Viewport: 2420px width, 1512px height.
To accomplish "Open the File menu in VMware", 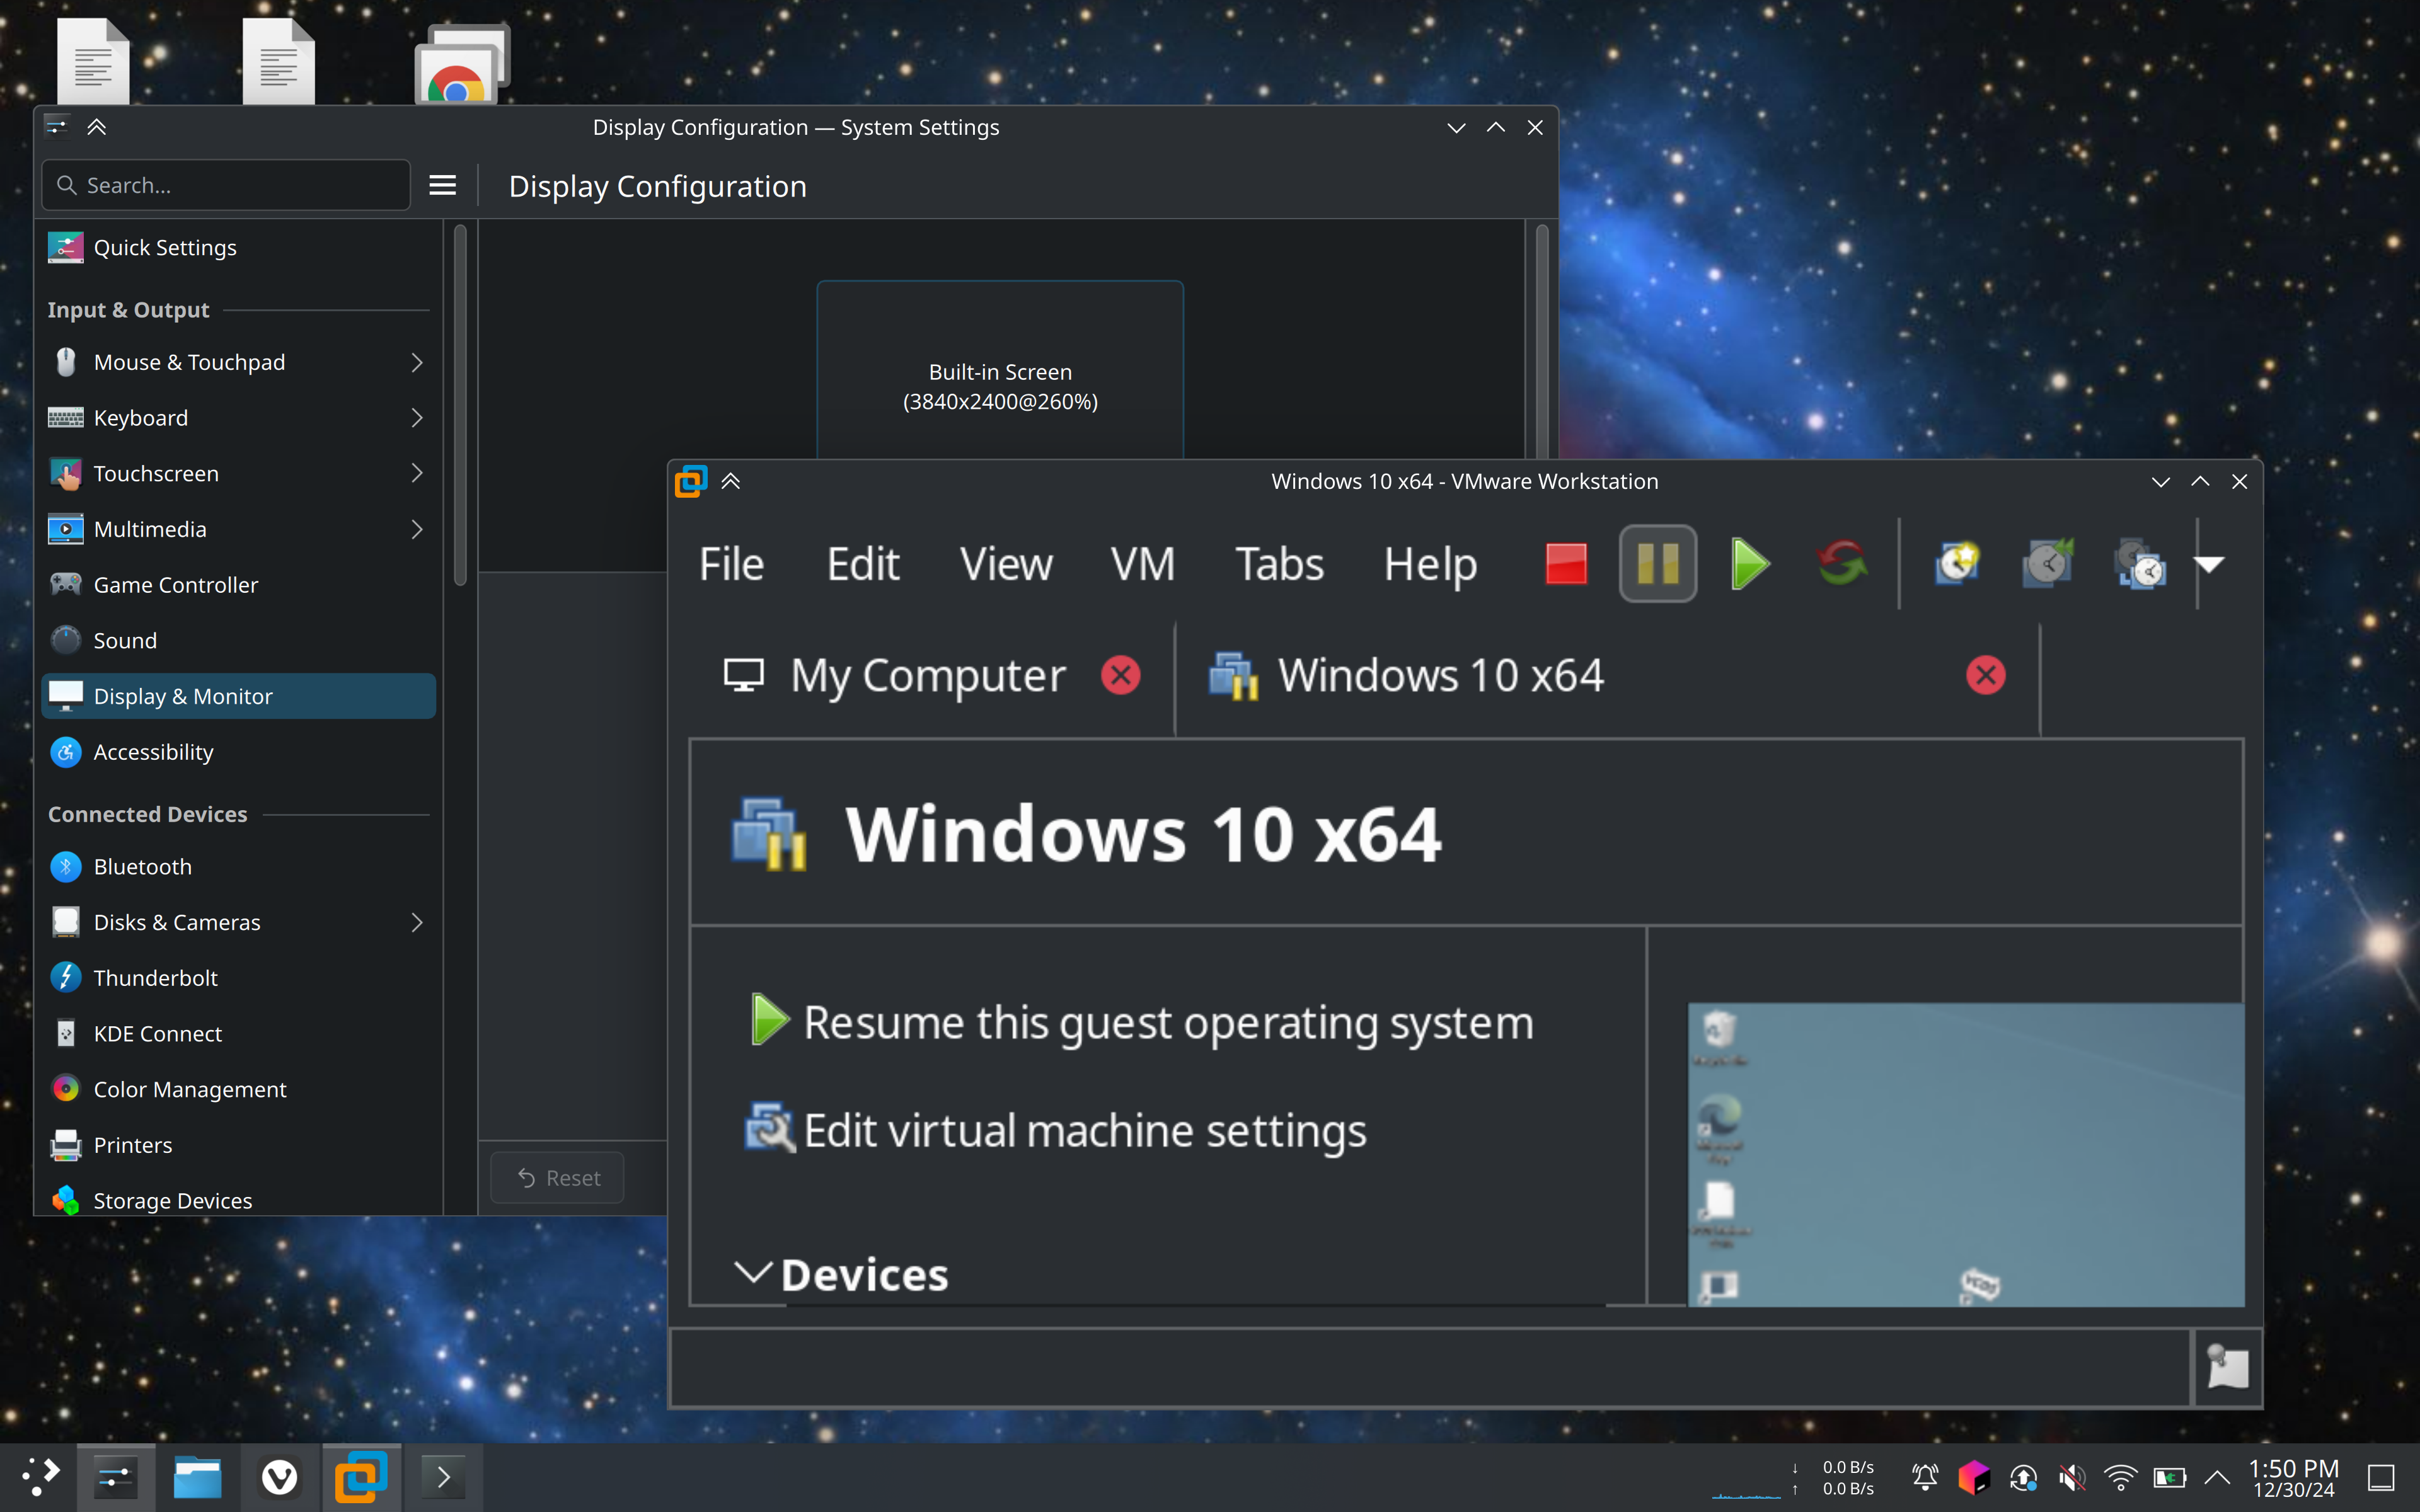I will pyautogui.click(x=731, y=564).
